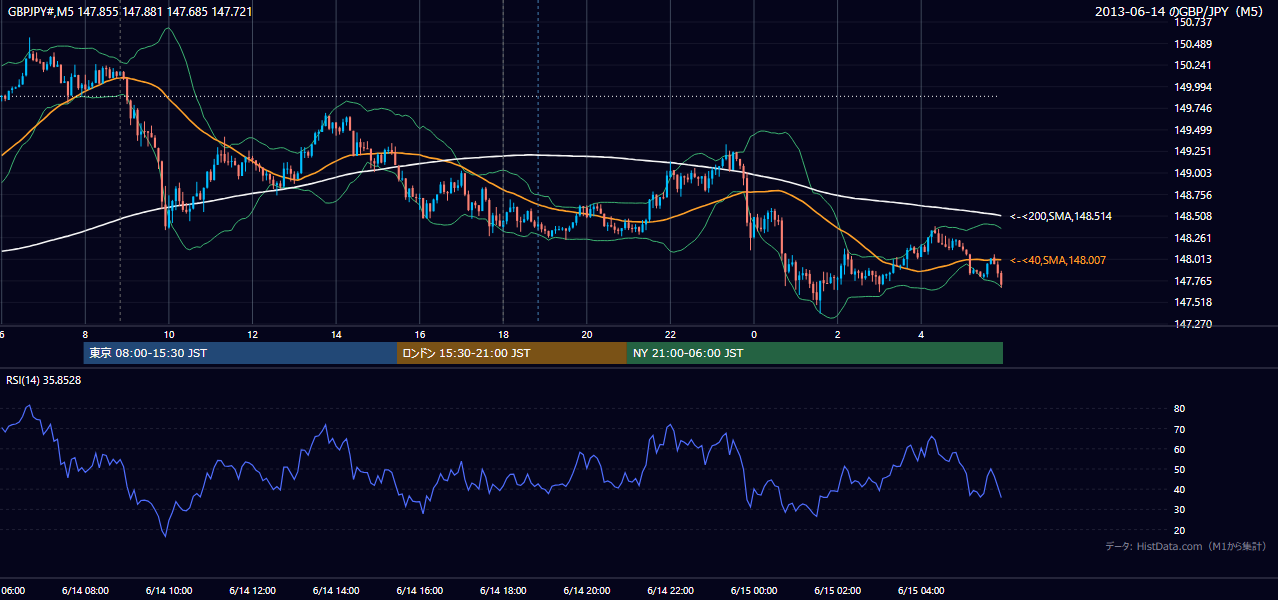The width and height of the screenshot is (1278, 600).
Task: Click RSI scale value 50
Action: tap(1180, 469)
